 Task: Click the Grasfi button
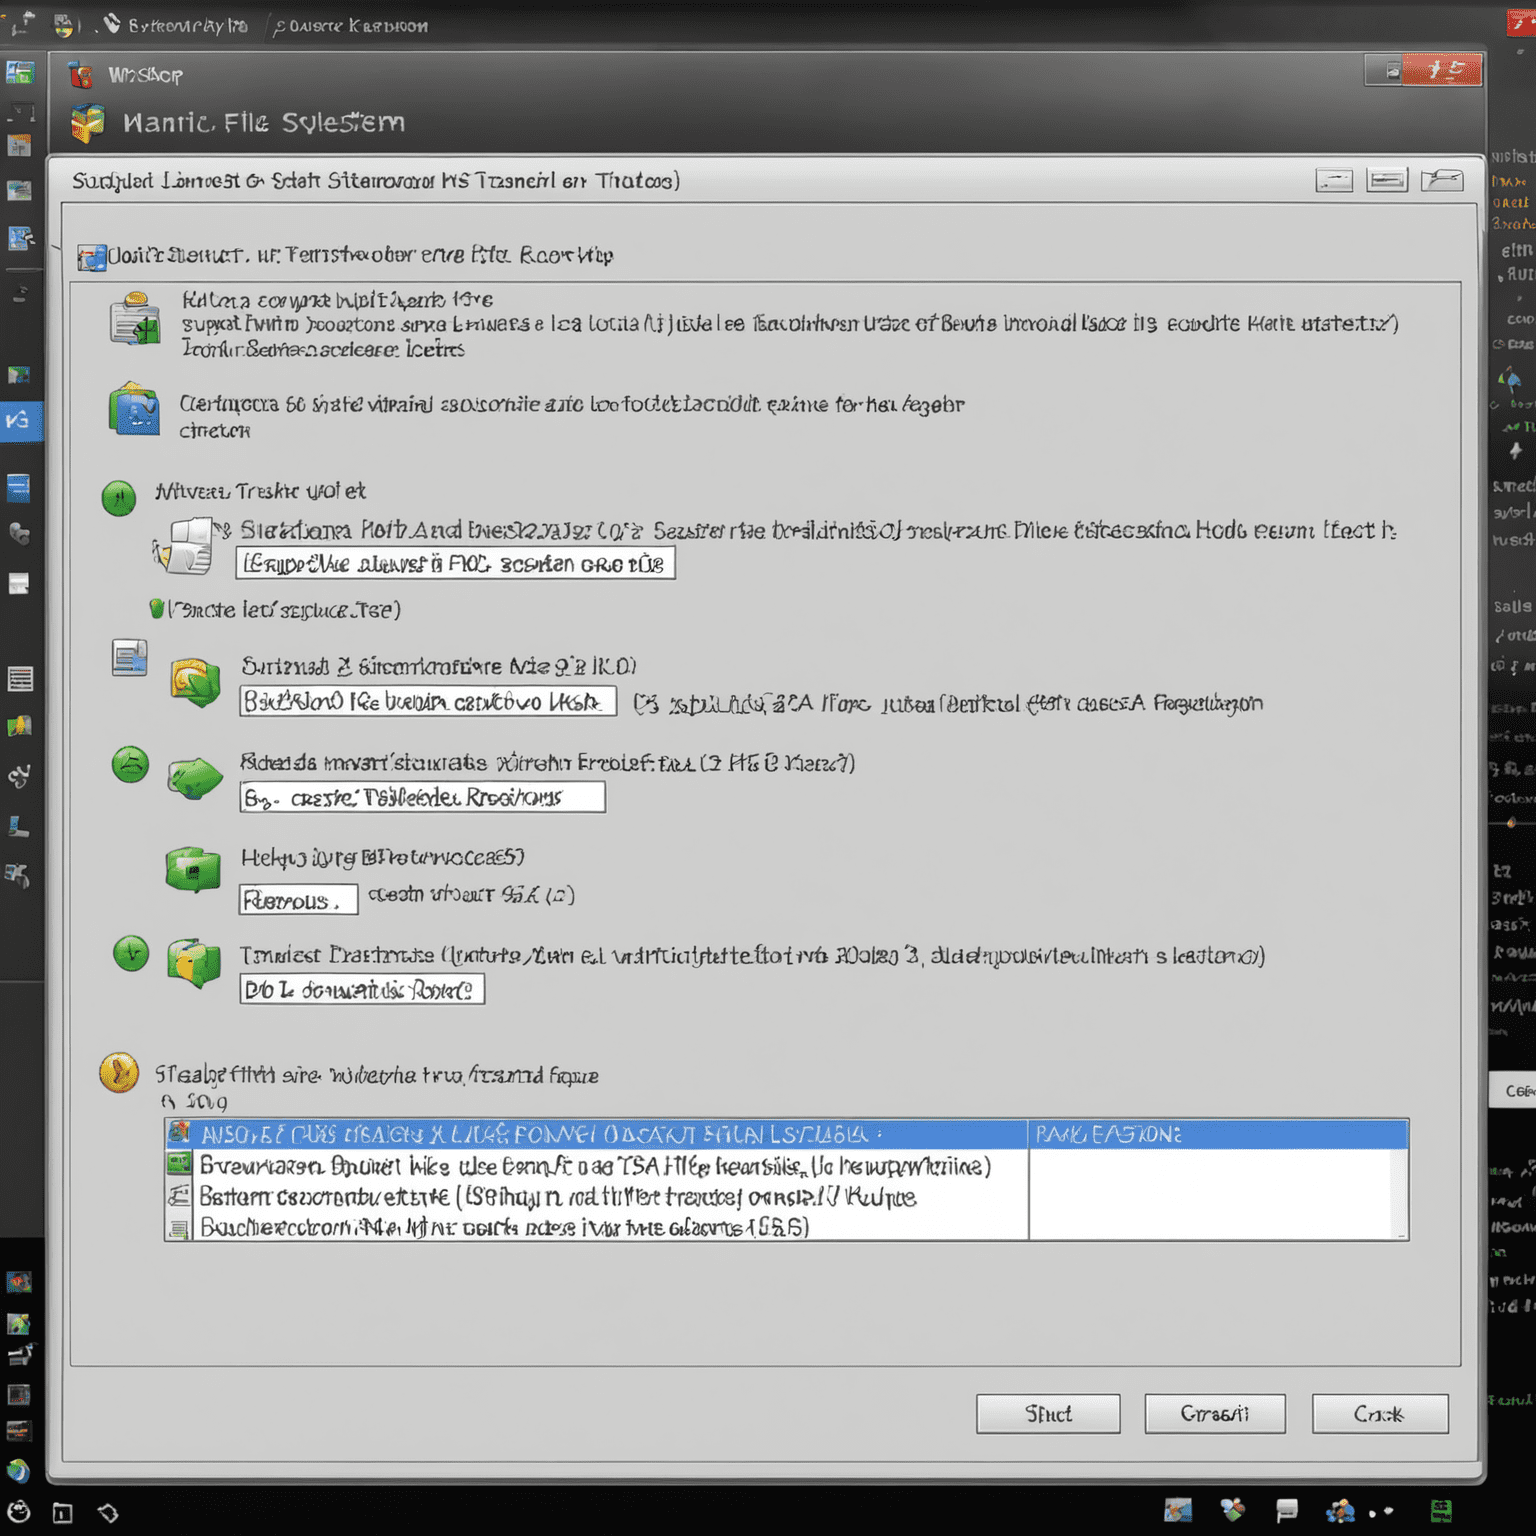pos(1215,1414)
